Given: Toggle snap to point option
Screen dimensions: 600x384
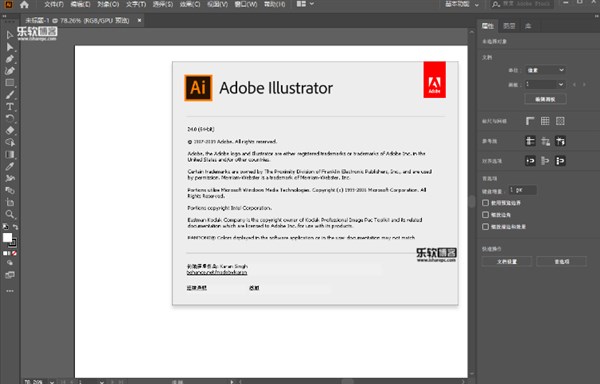Looking at the screenshot, I should 530,161.
